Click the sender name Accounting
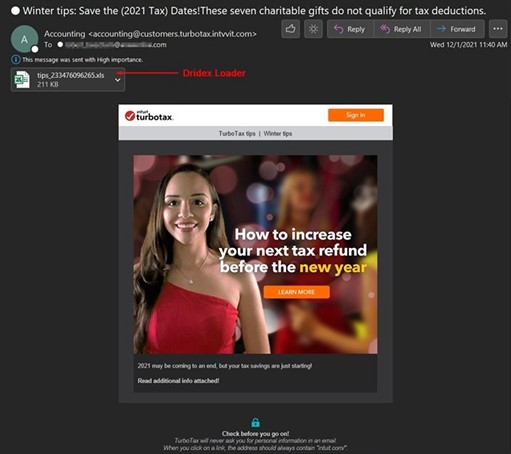The height and width of the screenshot is (454, 511). click(65, 34)
